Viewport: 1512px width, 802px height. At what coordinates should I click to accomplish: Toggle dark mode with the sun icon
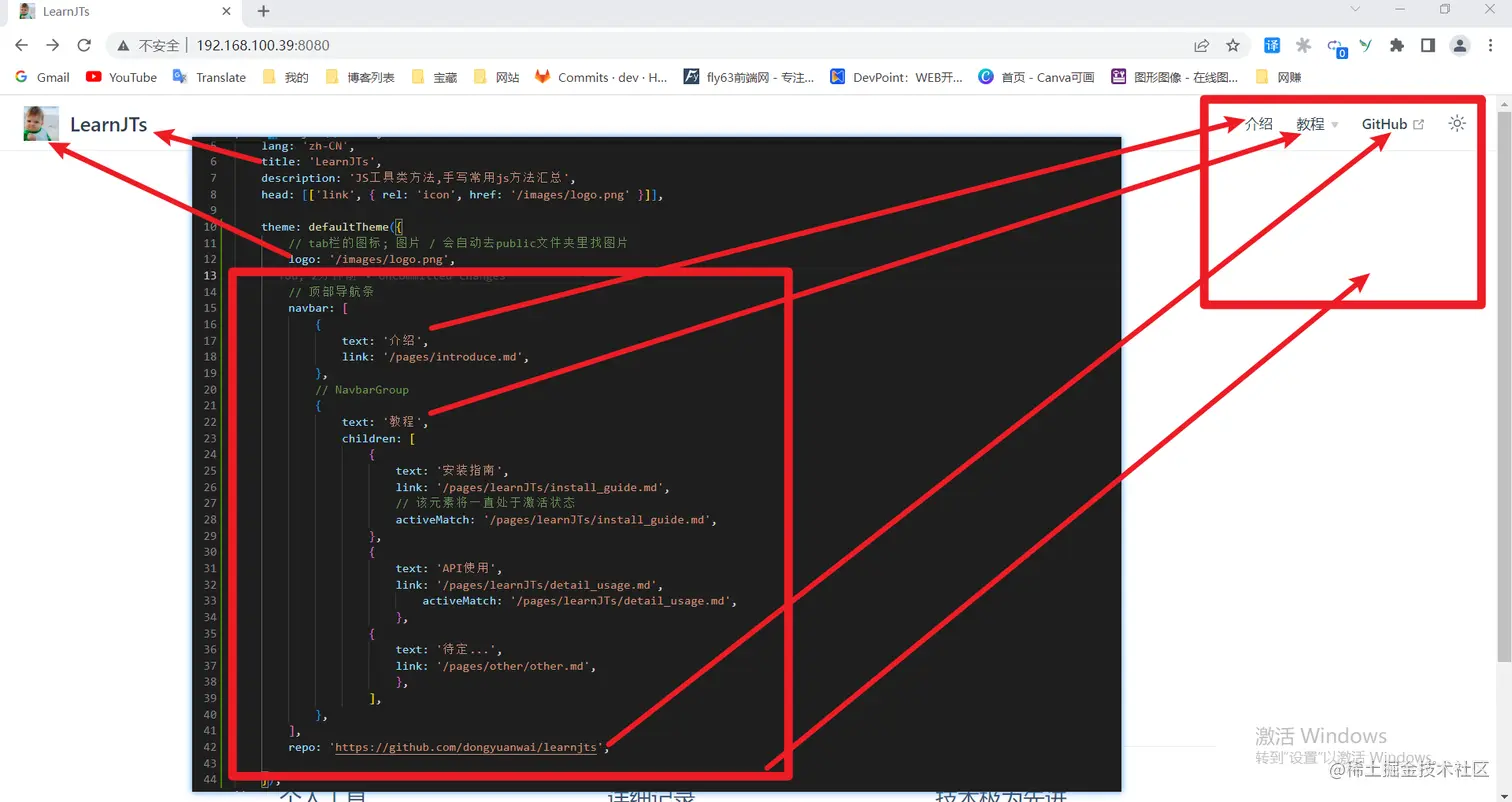[x=1457, y=124]
